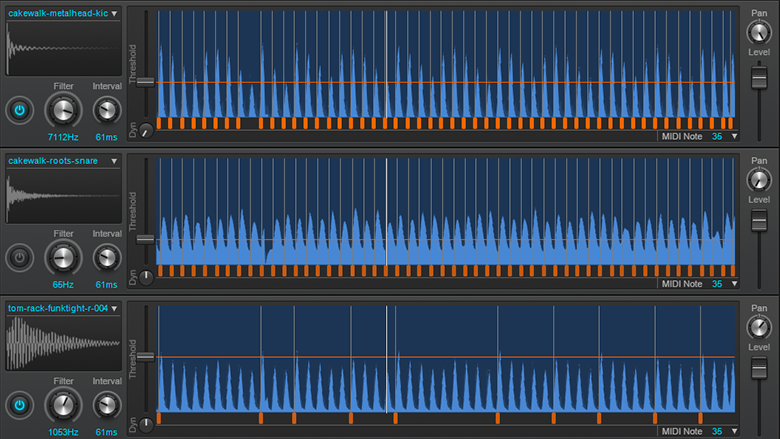780x439 pixels.
Task: Click Interval knob on tom track
Action: pyautogui.click(x=106, y=406)
